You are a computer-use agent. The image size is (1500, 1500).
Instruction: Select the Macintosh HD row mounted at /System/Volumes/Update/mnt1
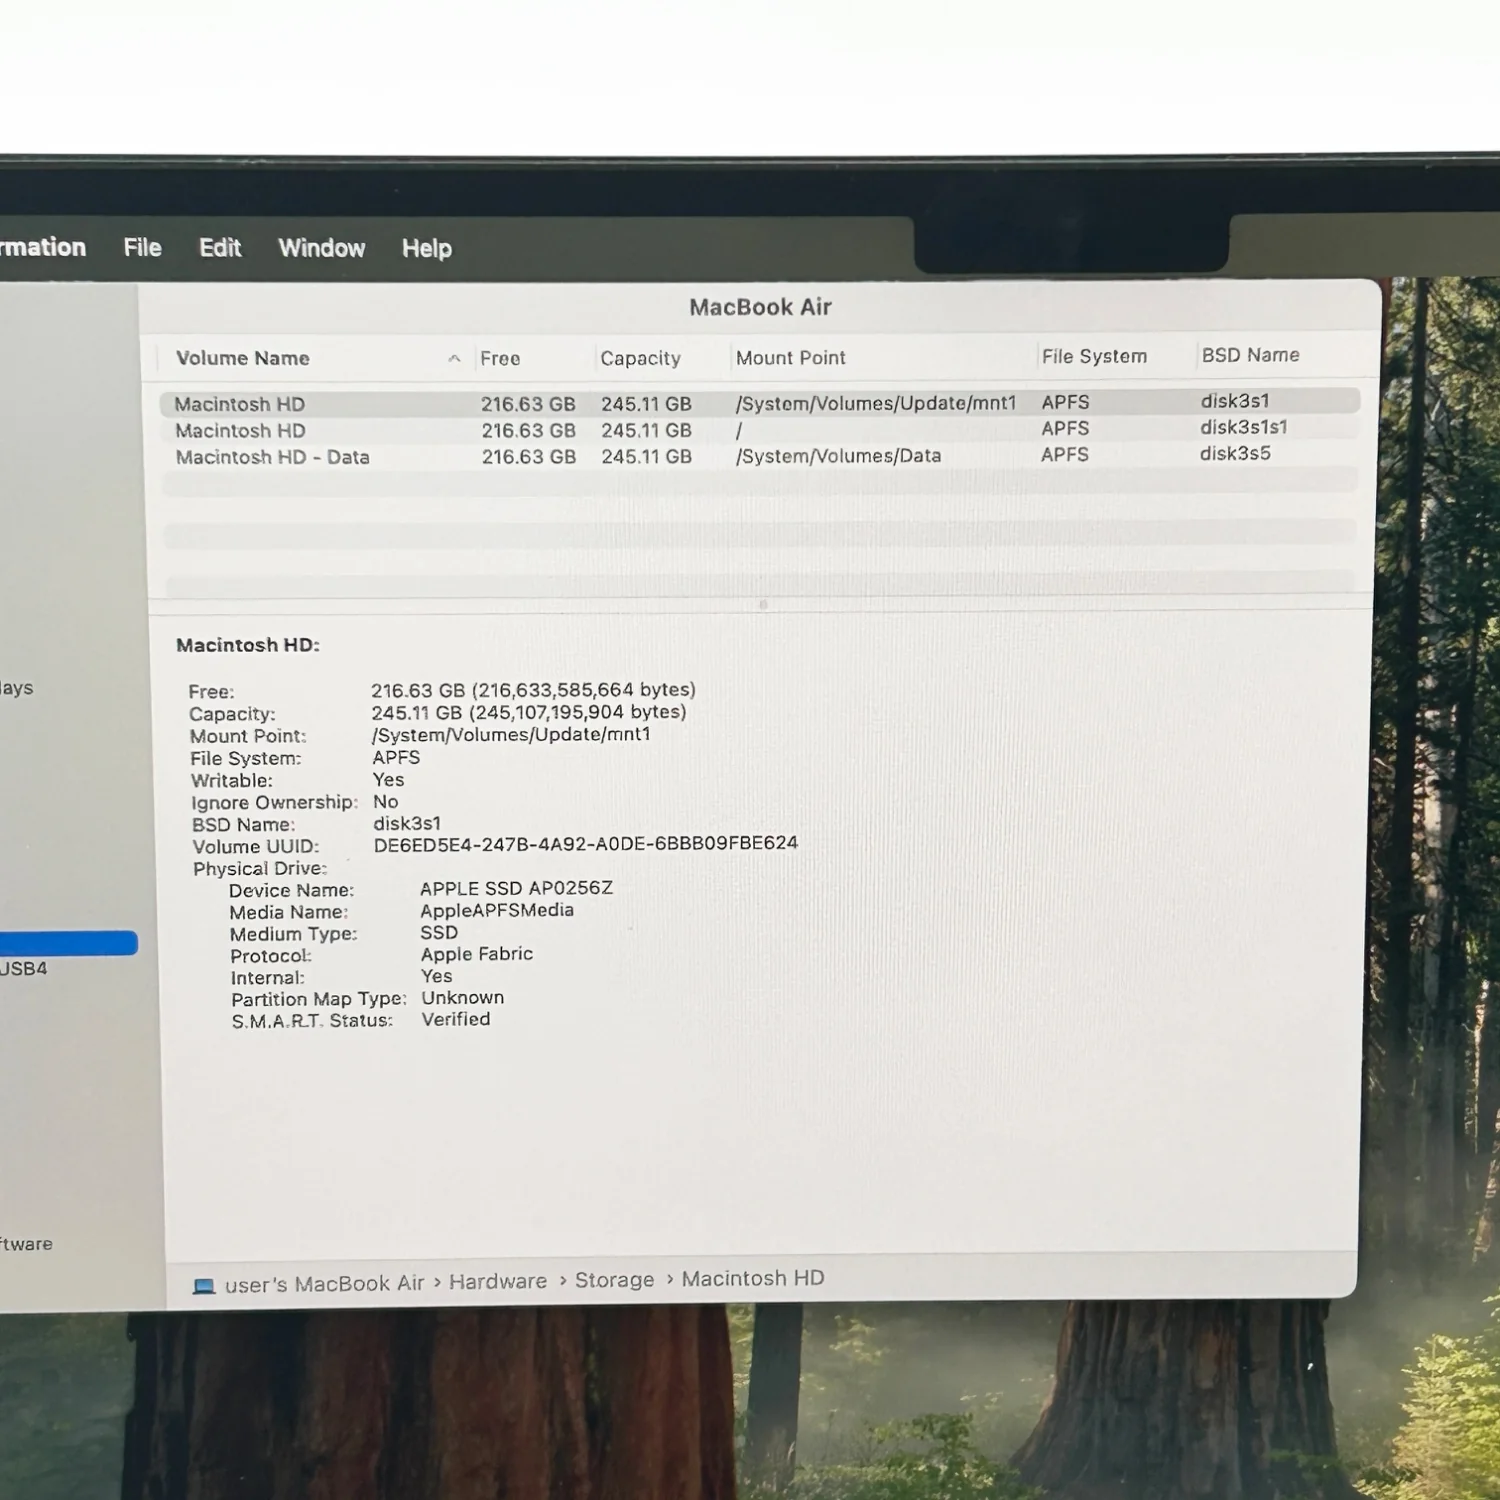pos(760,403)
